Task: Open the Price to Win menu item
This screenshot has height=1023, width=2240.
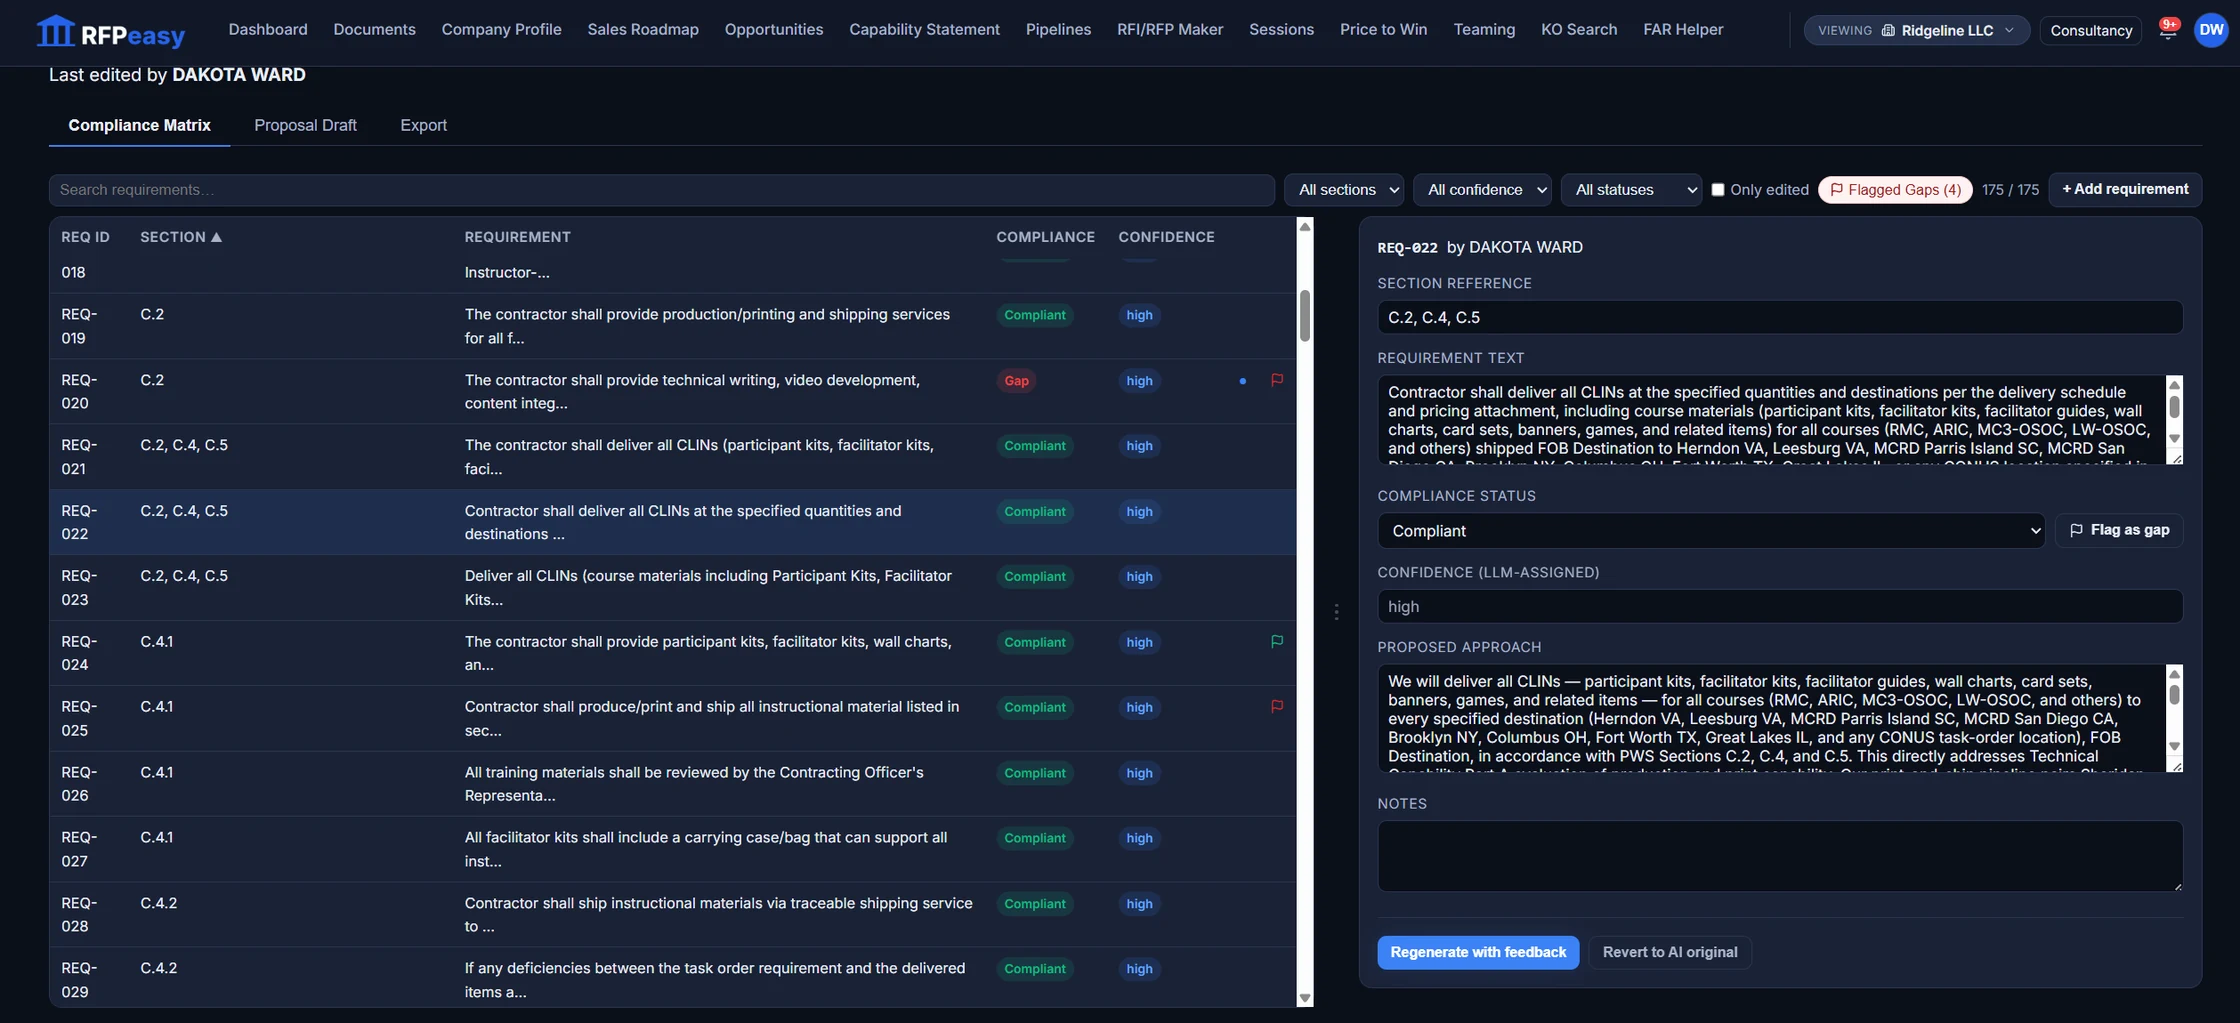Action: pyautogui.click(x=1383, y=29)
